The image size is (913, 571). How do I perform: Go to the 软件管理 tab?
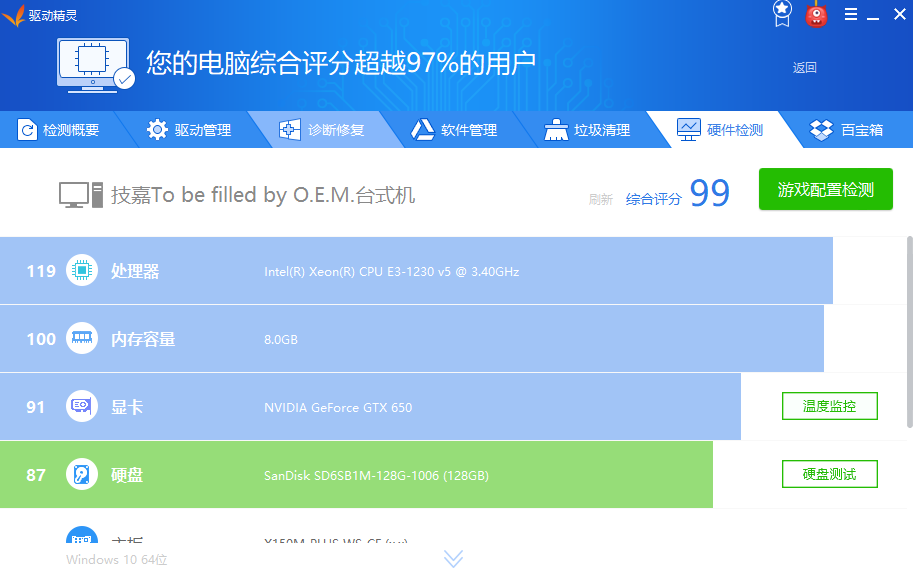[455, 130]
